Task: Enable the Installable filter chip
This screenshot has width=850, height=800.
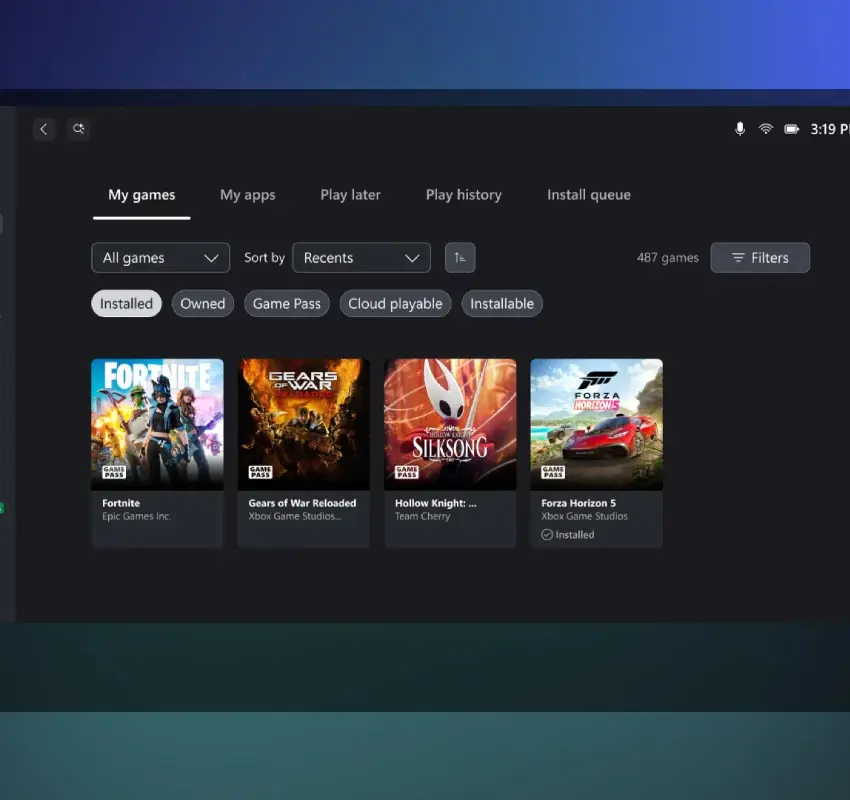Action: (502, 304)
